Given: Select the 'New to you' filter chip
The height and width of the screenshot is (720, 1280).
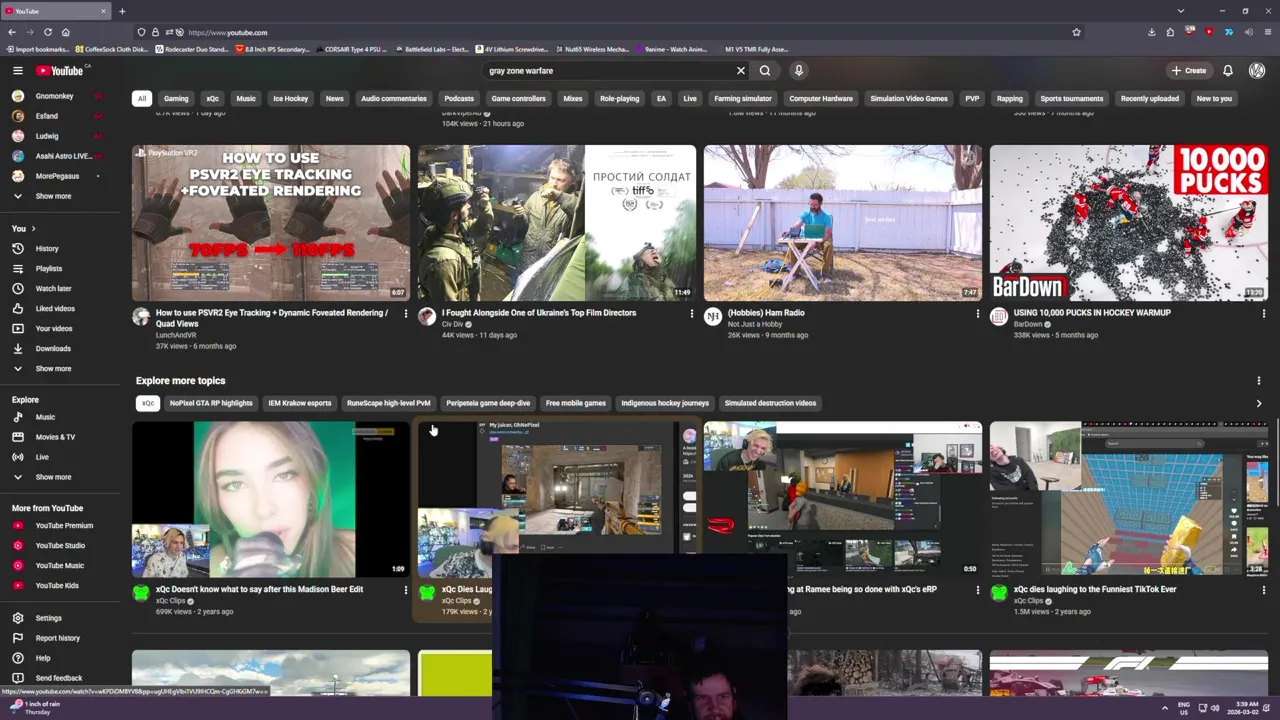Looking at the screenshot, I should pos(1214,99).
